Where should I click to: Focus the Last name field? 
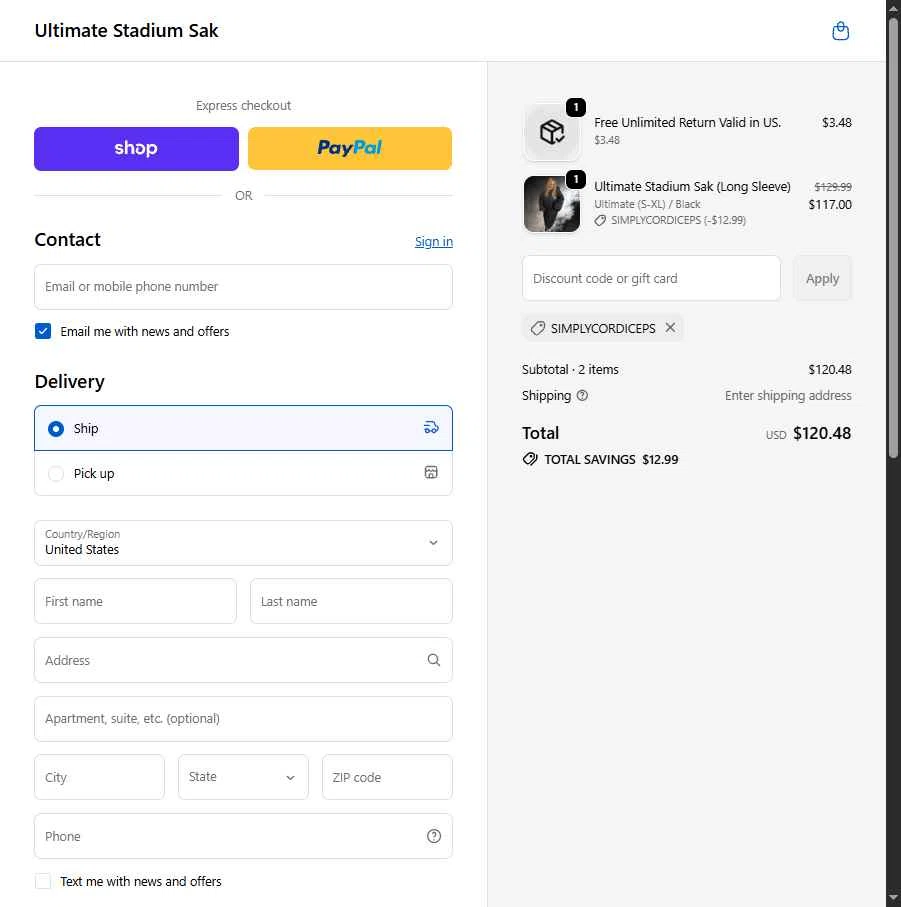coord(351,601)
